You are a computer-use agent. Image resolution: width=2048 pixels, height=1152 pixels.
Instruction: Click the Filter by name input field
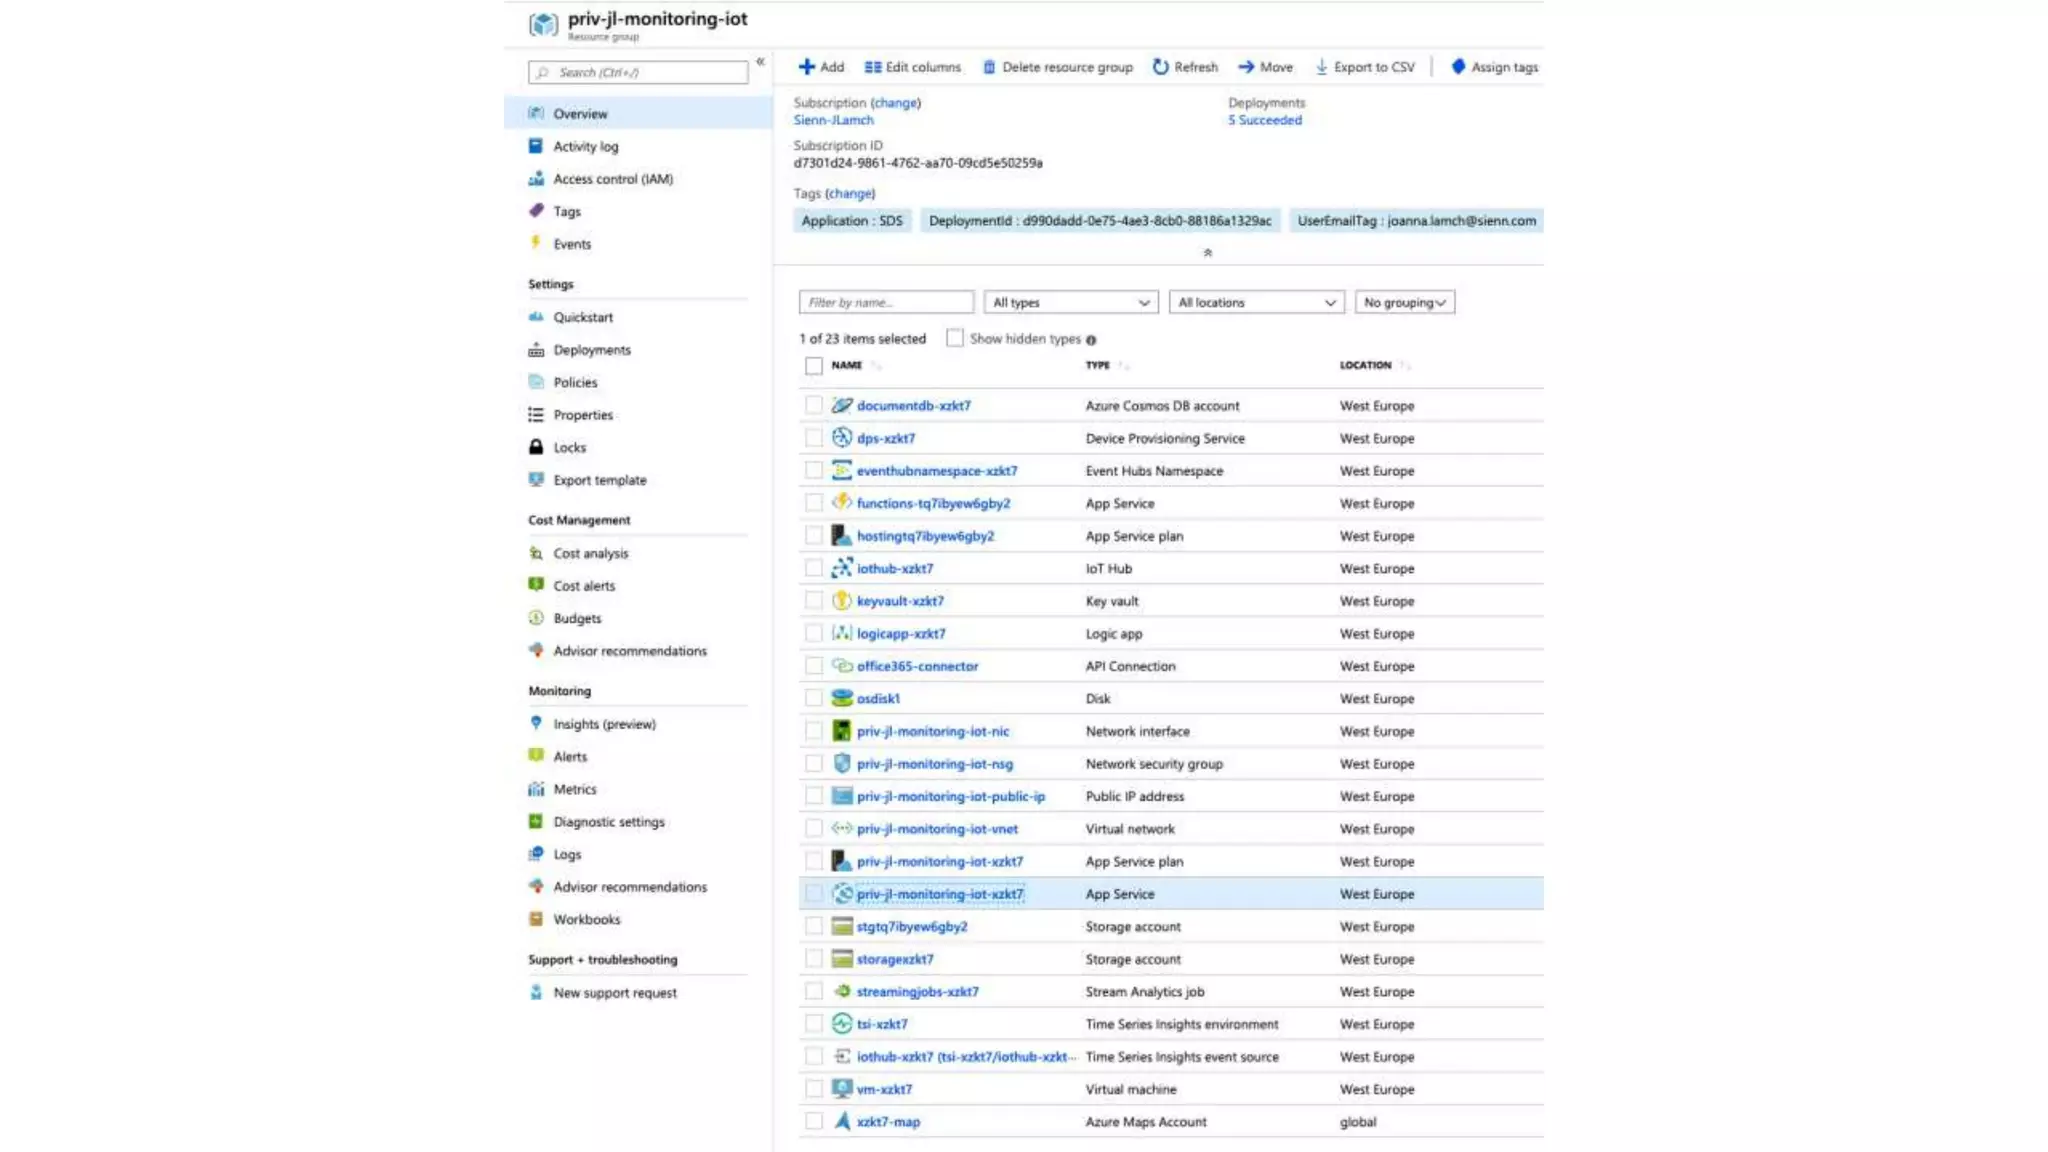pyautogui.click(x=885, y=302)
